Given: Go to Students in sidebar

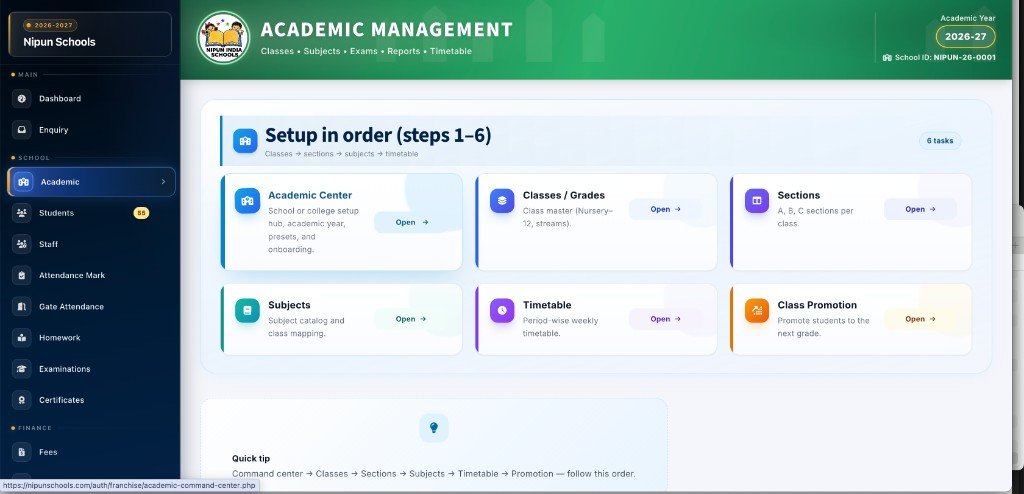Looking at the screenshot, I should (91, 213).
